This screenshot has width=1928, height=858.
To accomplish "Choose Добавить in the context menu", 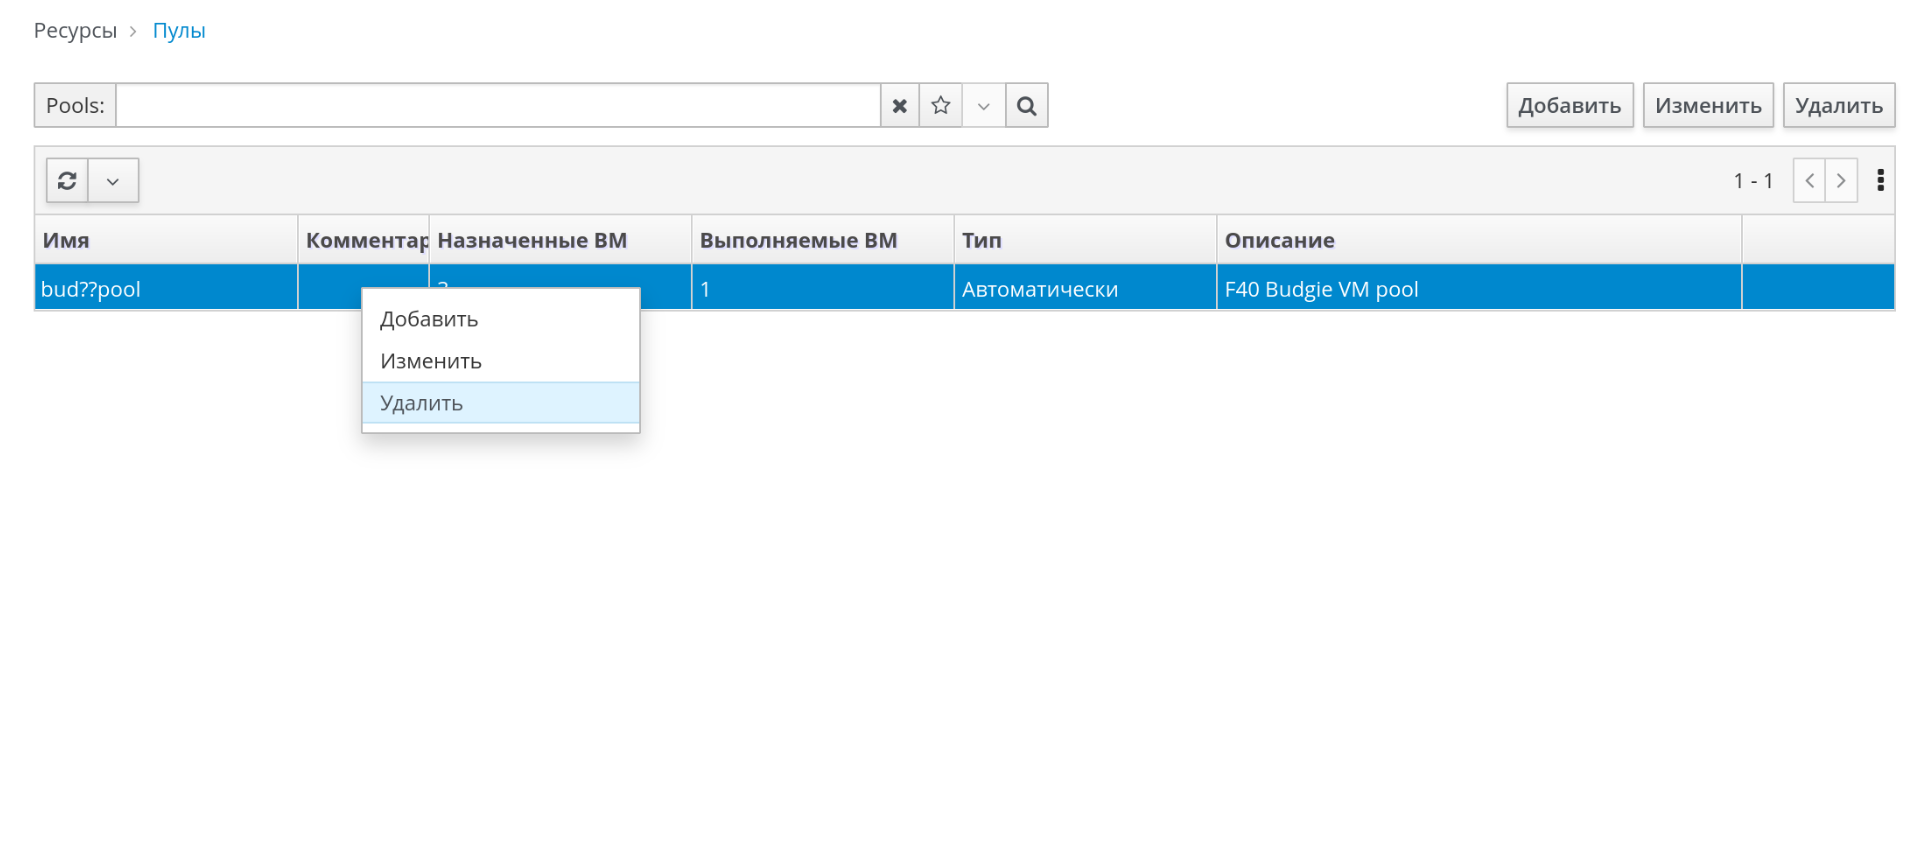I will (429, 320).
